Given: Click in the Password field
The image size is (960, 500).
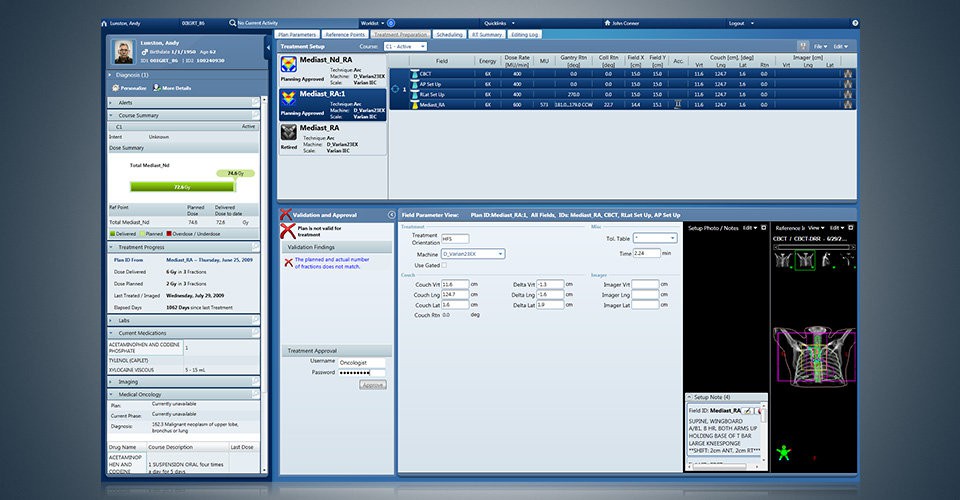Looking at the screenshot, I should tap(361, 372).
